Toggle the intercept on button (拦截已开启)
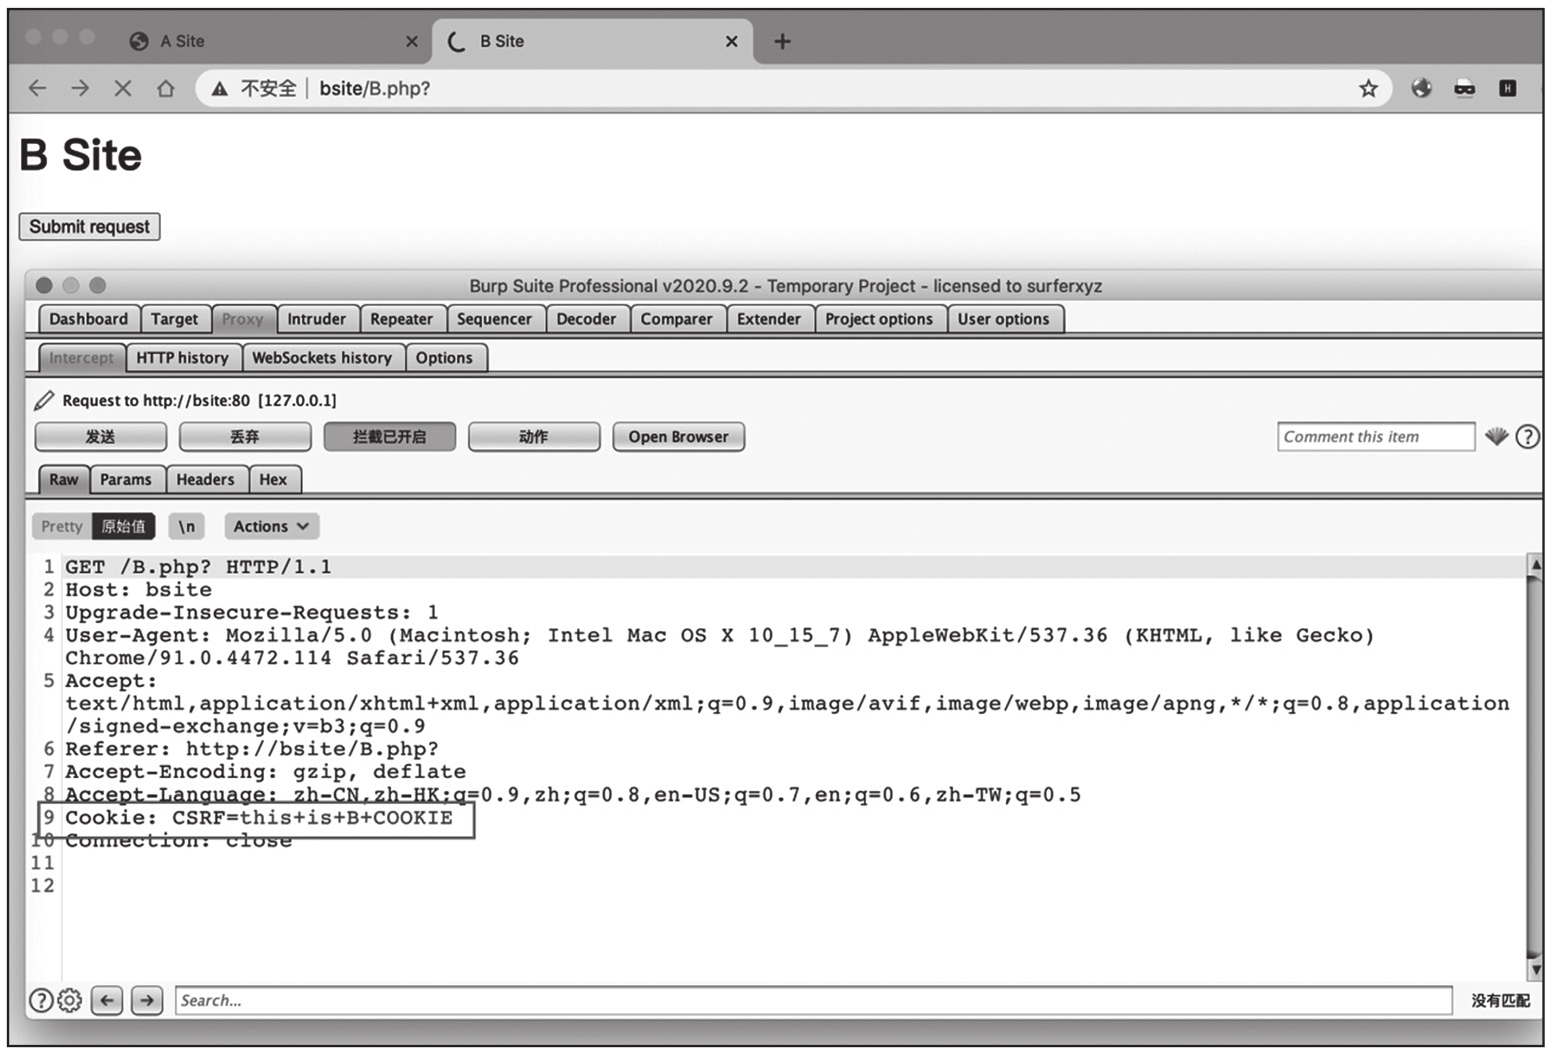The width and height of the screenshot is (1552, 1054). [x=389, y=437]
